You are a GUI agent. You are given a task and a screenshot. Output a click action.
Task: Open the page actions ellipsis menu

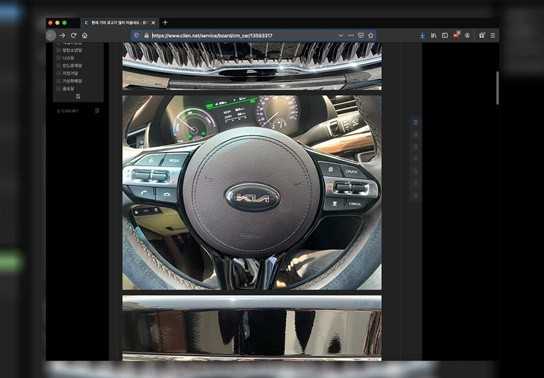(351, 35)
